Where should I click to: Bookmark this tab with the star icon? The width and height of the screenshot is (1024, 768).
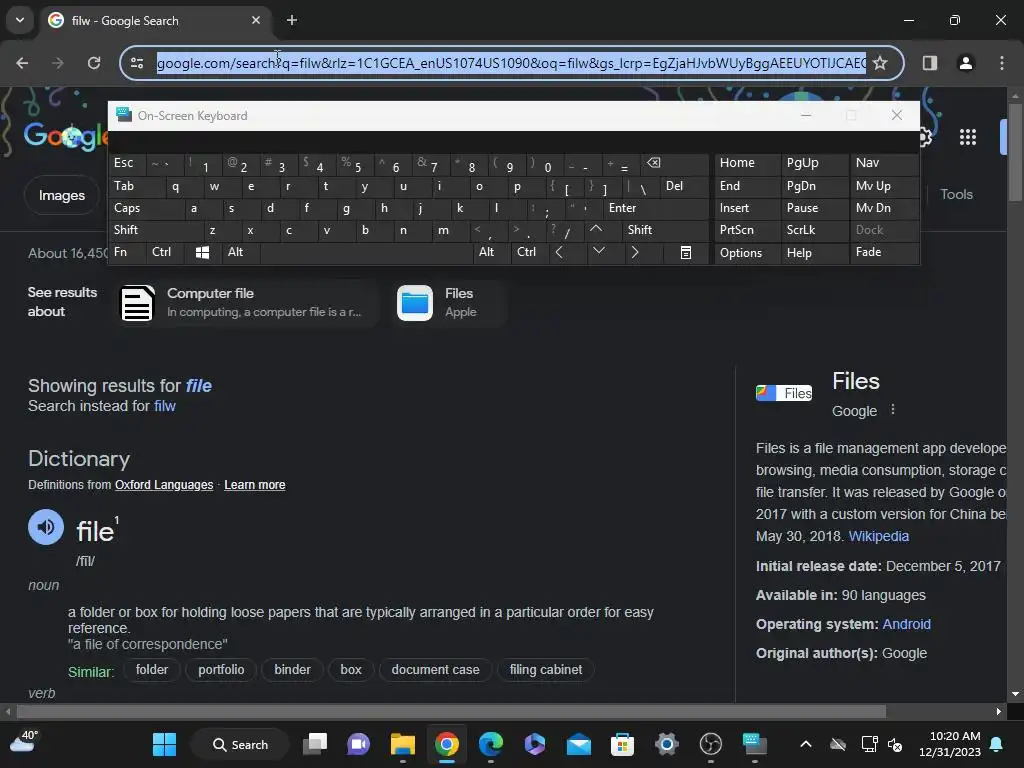(880, 63)
